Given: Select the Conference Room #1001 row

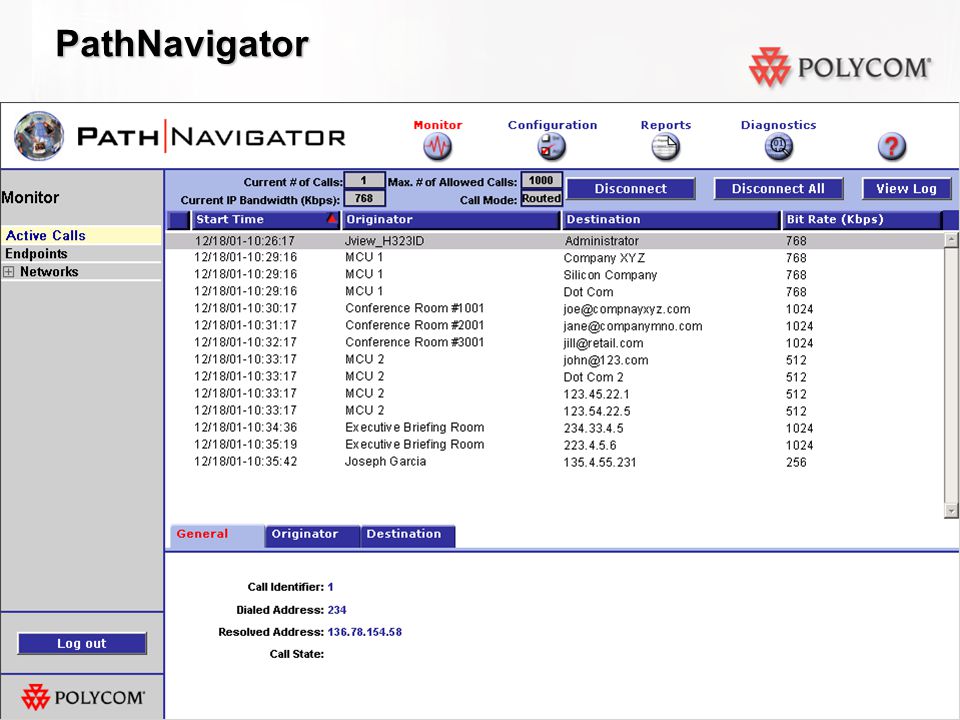Looking at the screenshot, I should pyautogui.click(x=555, y=309).
